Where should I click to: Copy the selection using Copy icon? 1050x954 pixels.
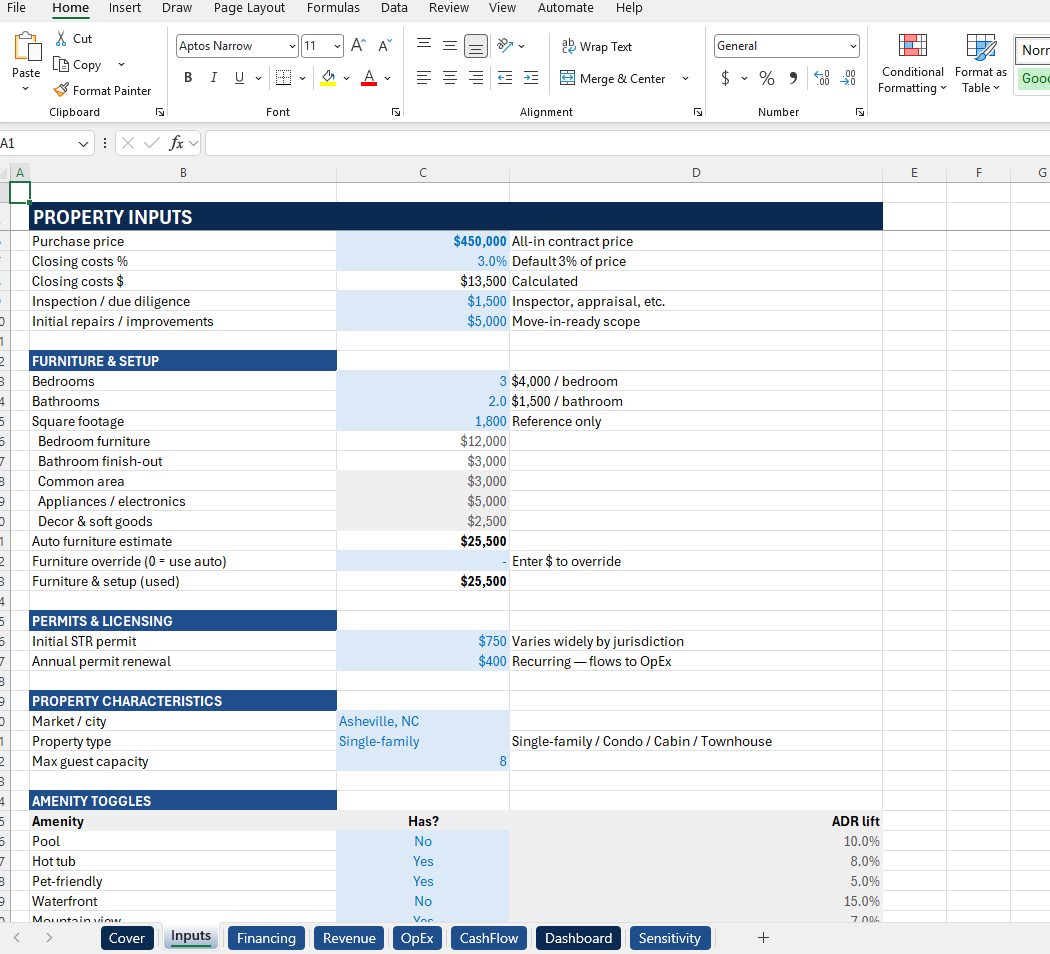click(61, 64)
